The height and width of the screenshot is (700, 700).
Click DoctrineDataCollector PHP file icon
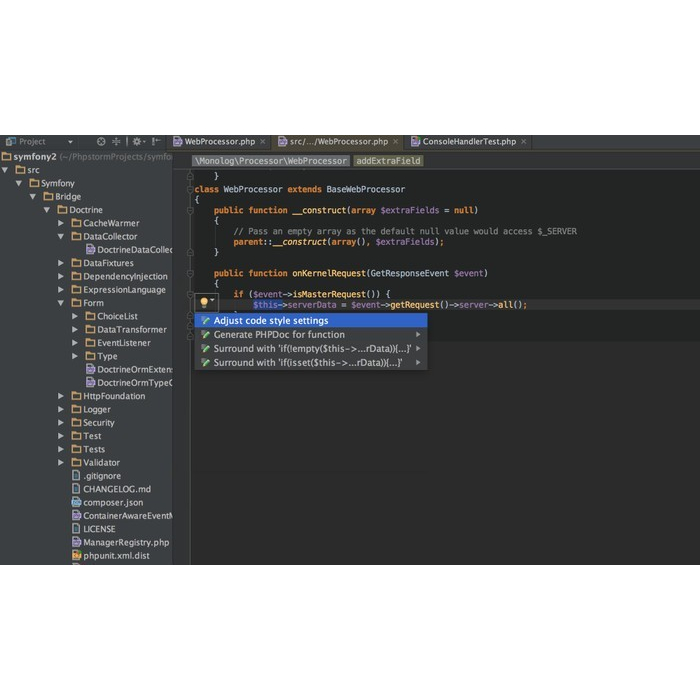tap(90, 250)
